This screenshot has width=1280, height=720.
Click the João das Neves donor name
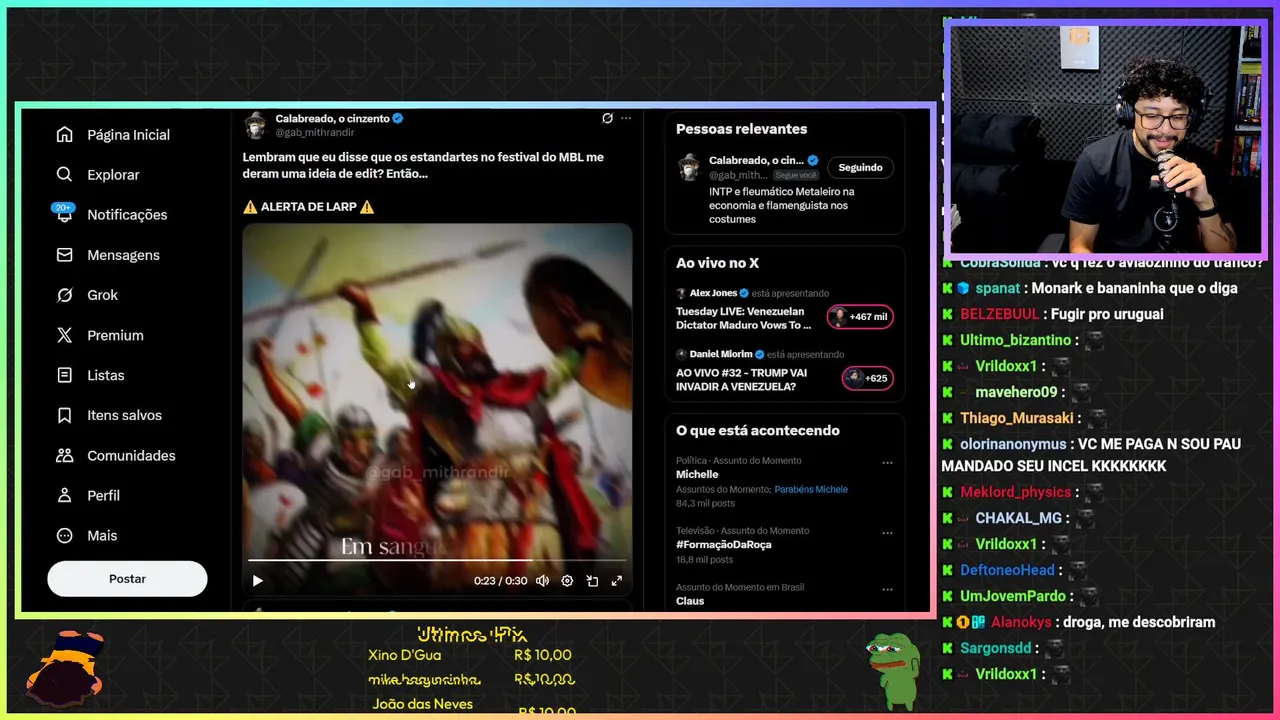[x=422, y=703]
